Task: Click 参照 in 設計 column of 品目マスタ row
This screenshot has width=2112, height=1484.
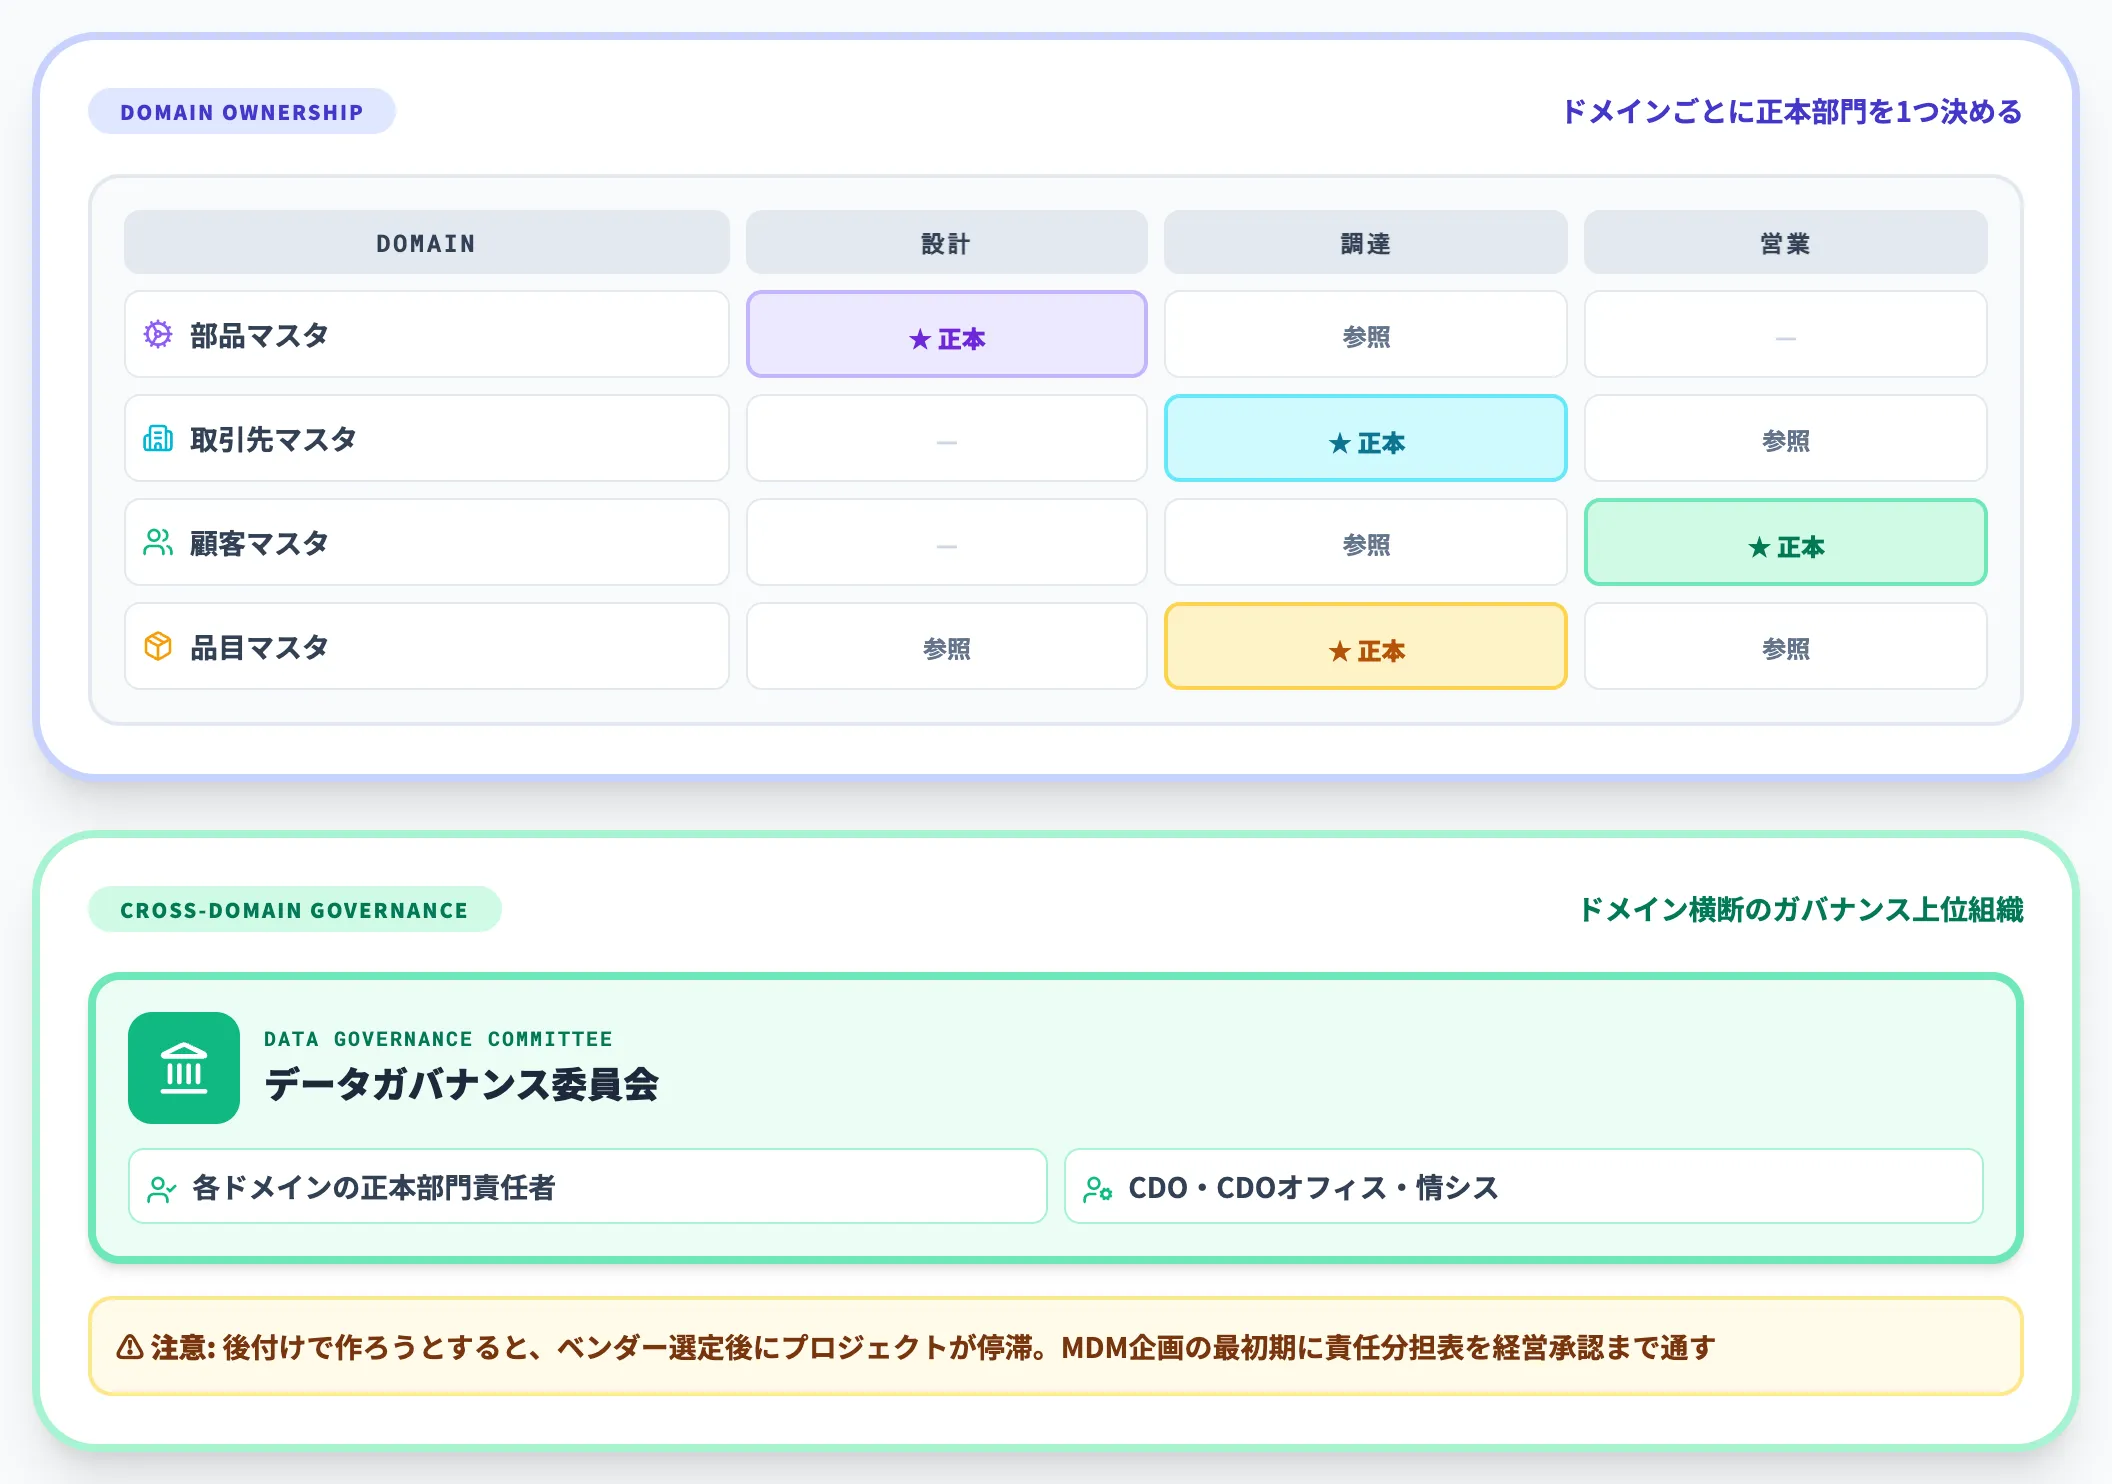Action: 946,646
